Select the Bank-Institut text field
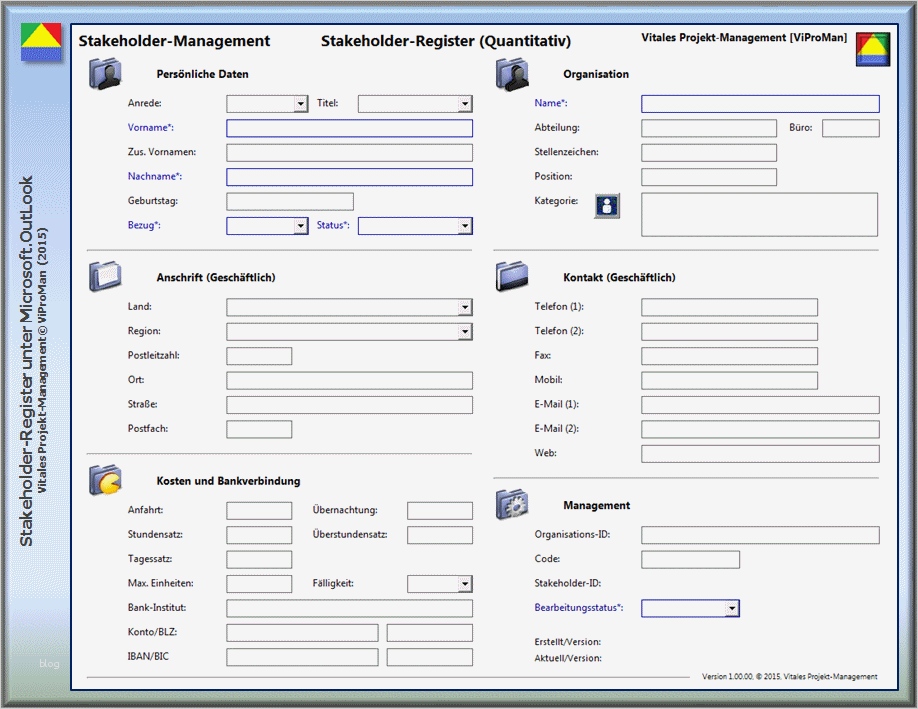The image size is (918, 709). pos(349,608)
